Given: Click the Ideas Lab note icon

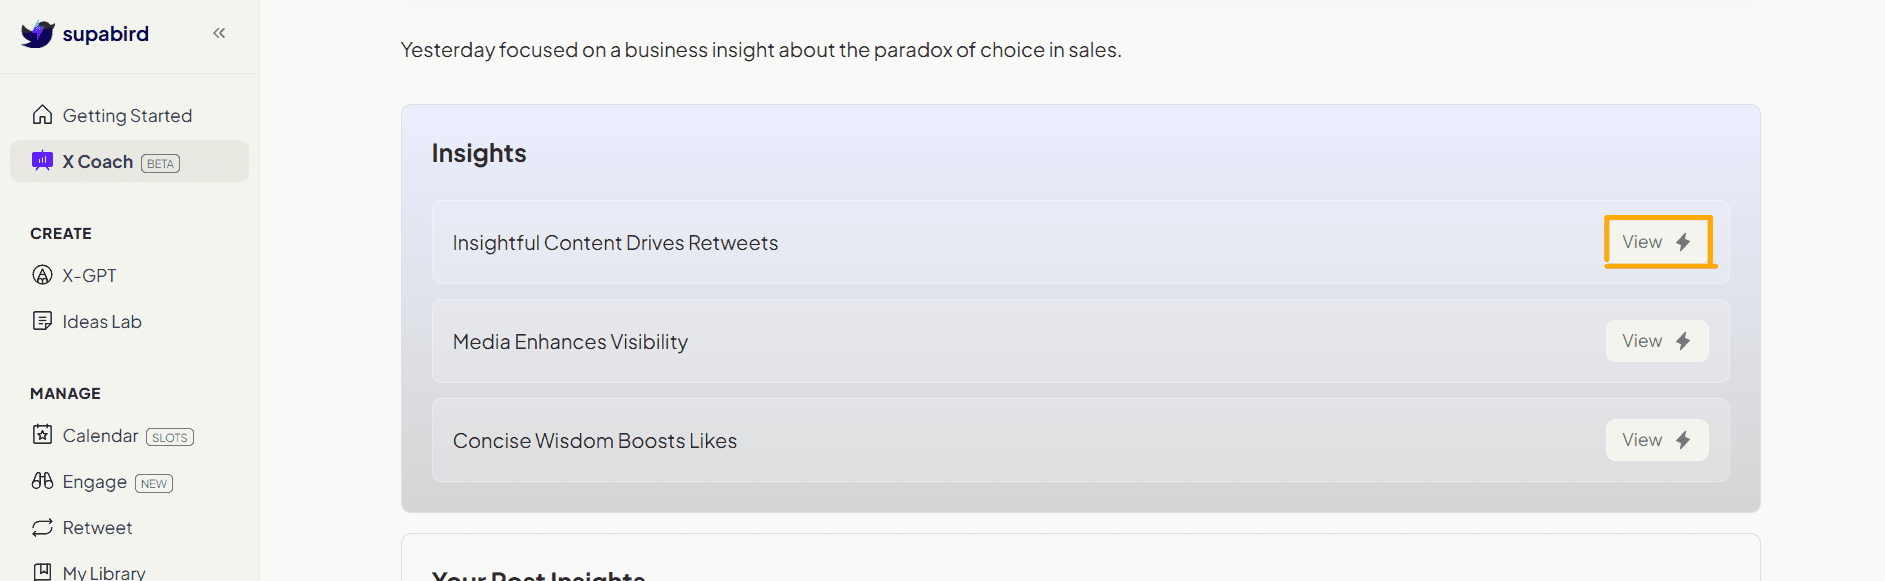Looking at the screenshot, I should 42,321.
